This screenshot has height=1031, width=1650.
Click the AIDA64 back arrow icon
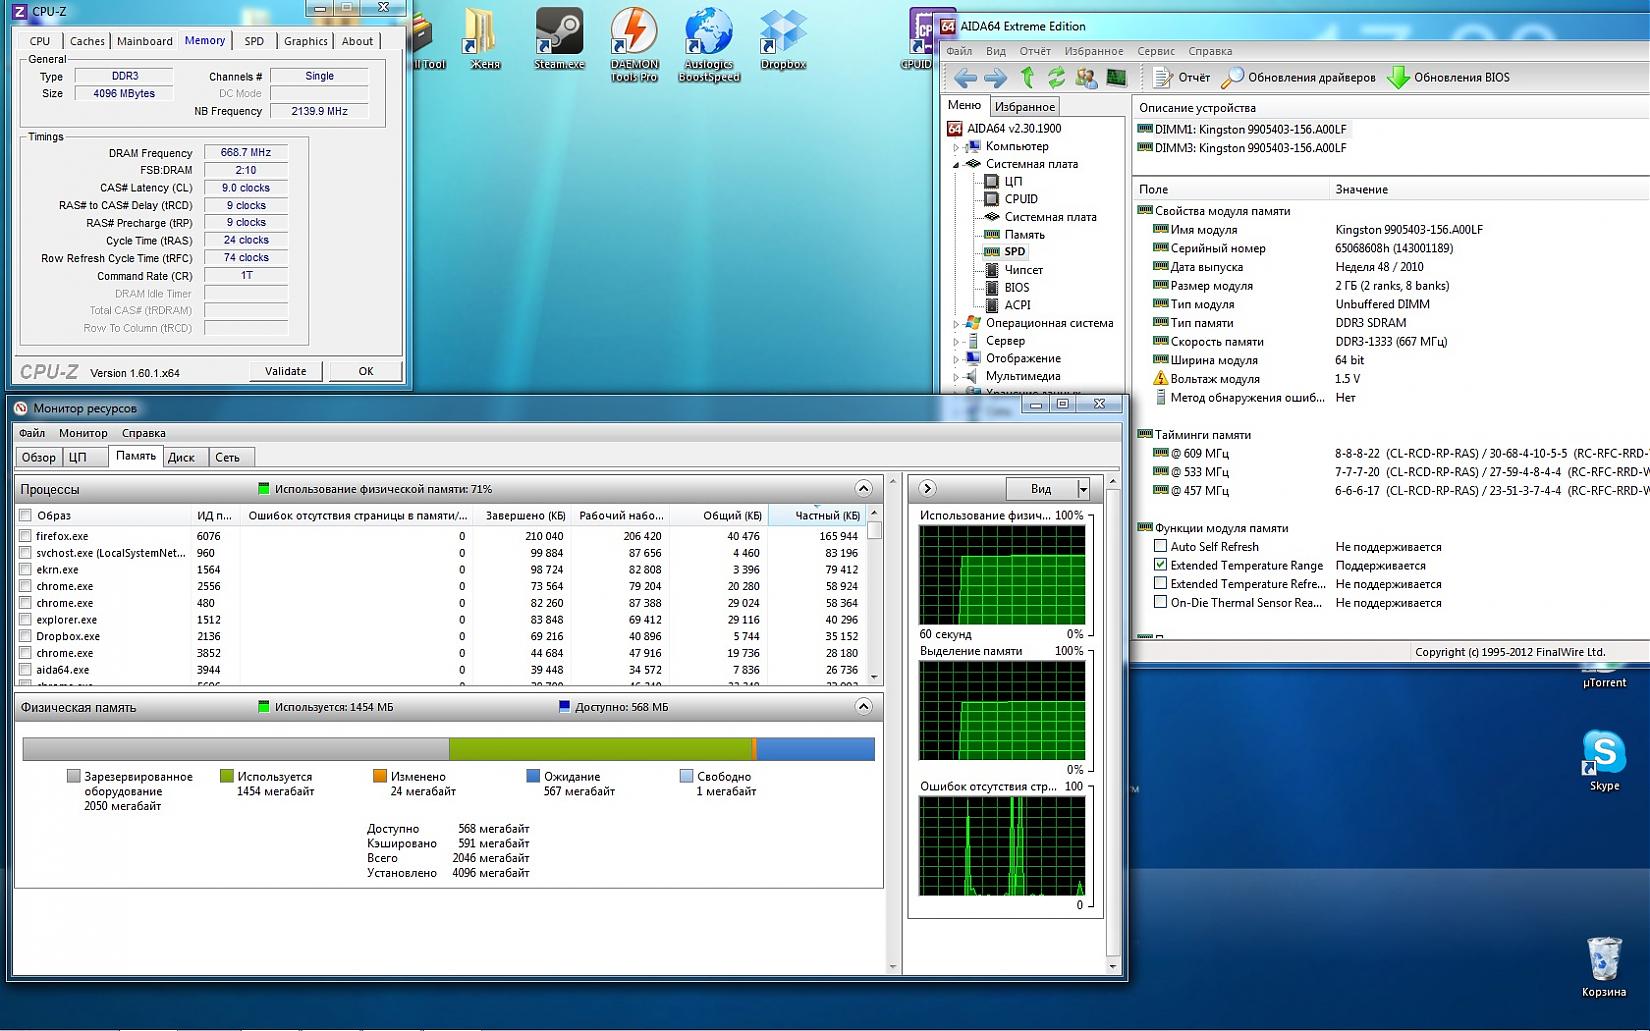click(x=965, y=78)
